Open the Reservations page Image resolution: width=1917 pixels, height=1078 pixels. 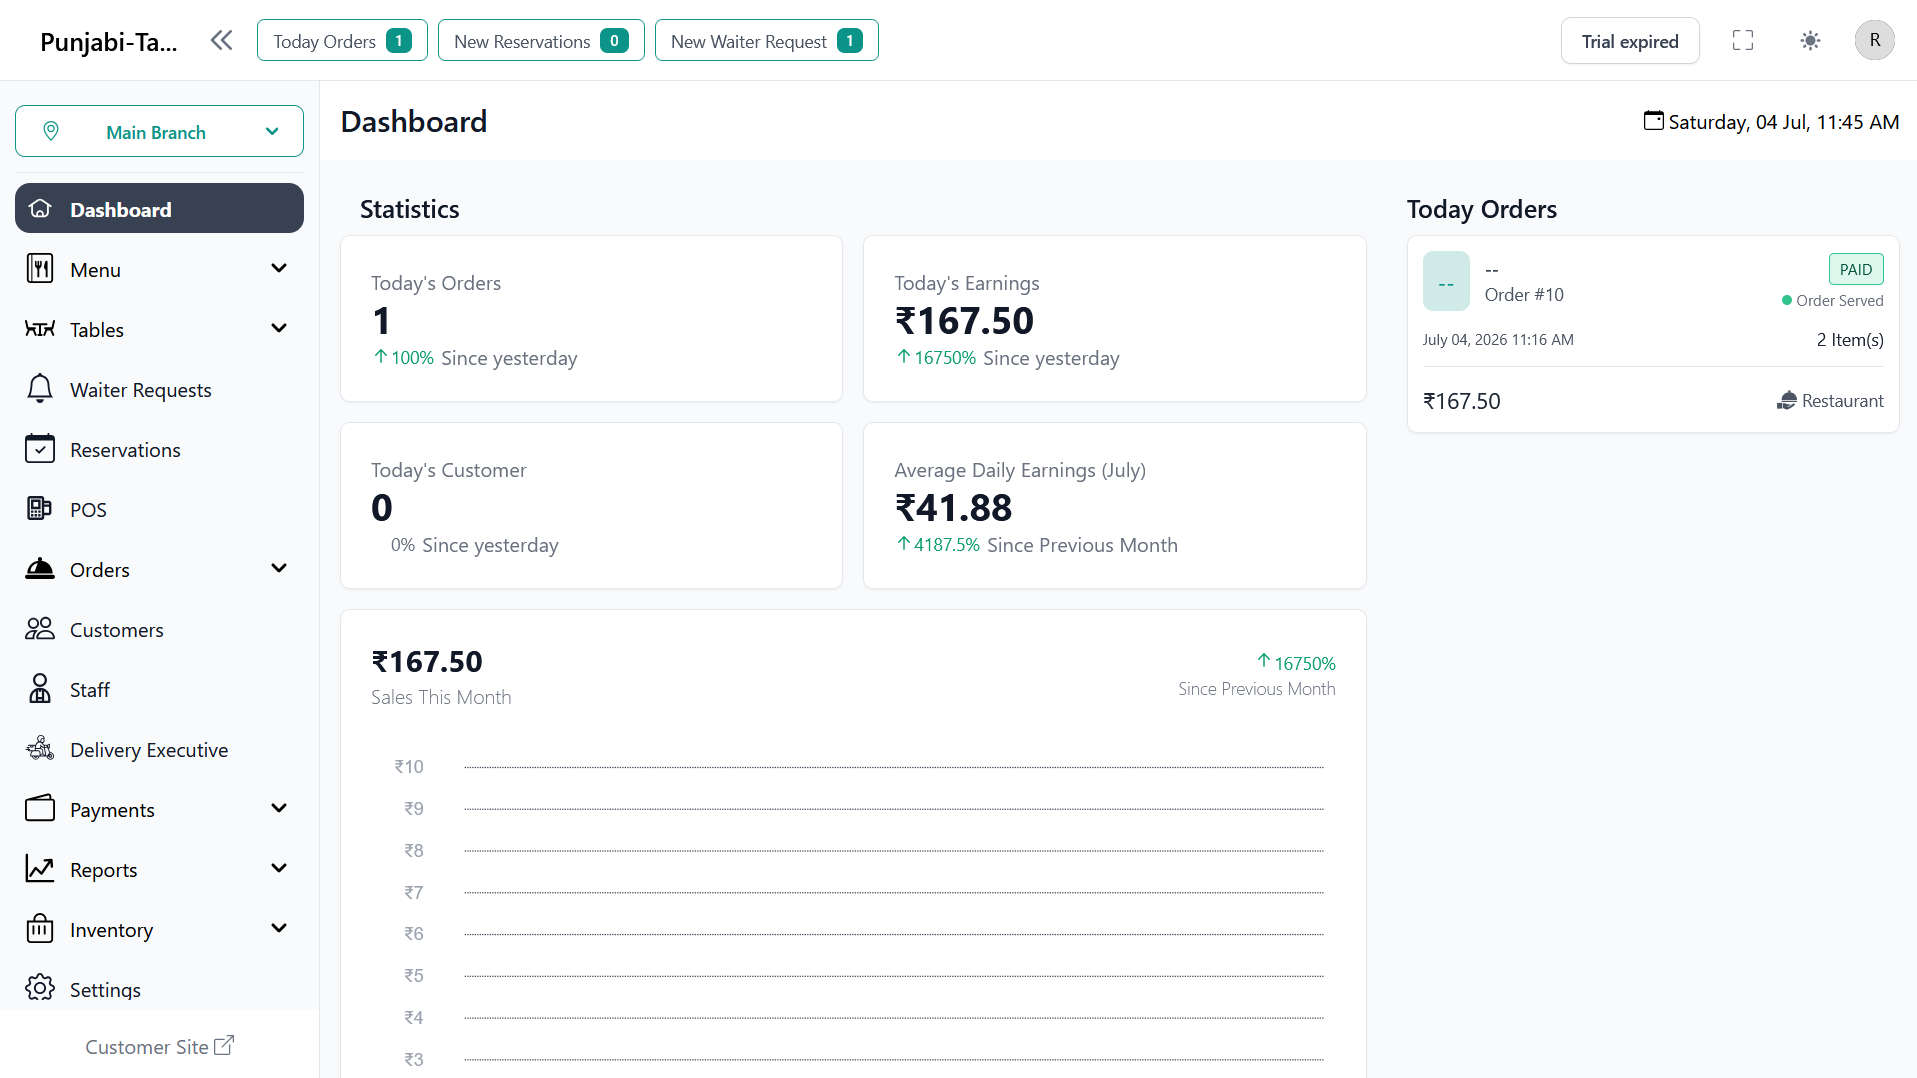click(x=159, y=449)
